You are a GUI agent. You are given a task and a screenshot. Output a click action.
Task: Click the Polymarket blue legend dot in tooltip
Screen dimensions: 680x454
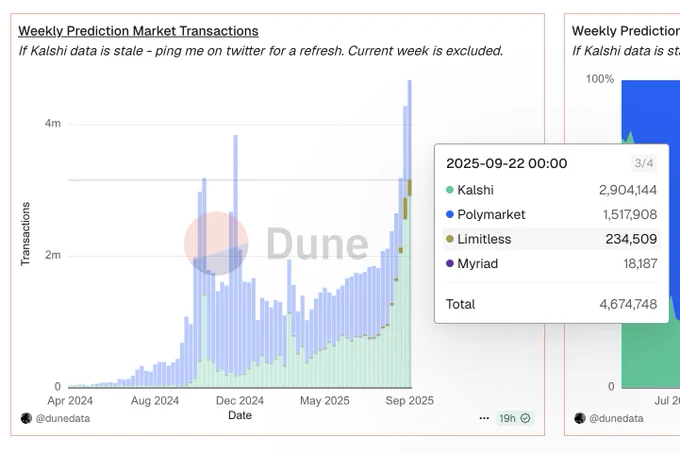coord(450,214)
